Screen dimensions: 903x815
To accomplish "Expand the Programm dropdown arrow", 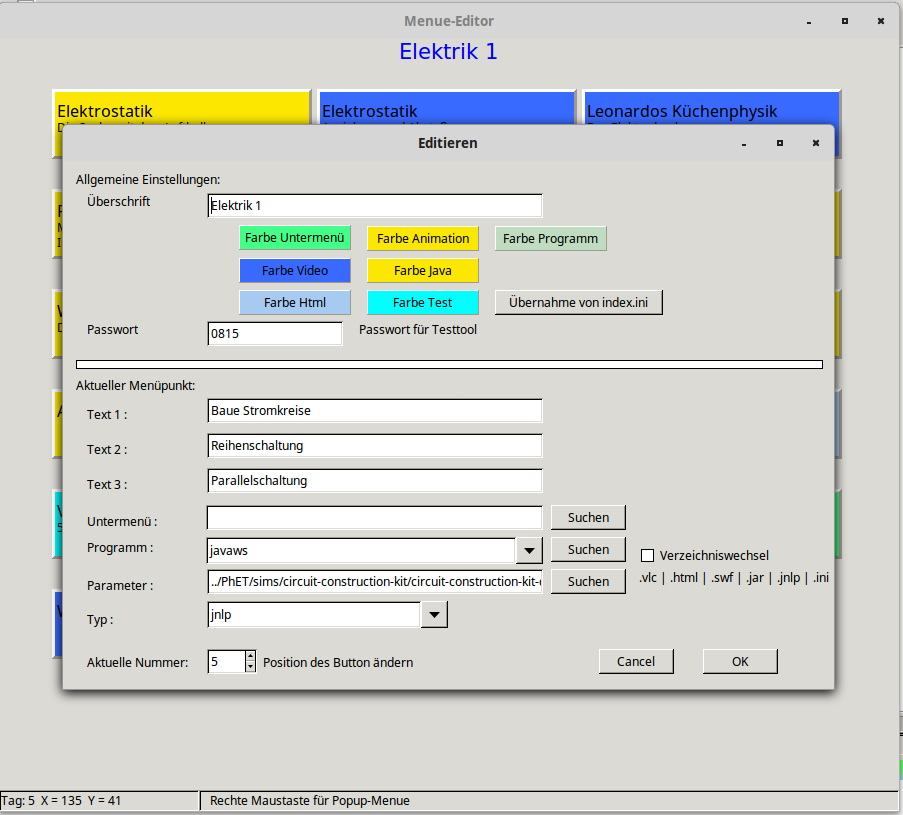I will click(x=529, y=550).
